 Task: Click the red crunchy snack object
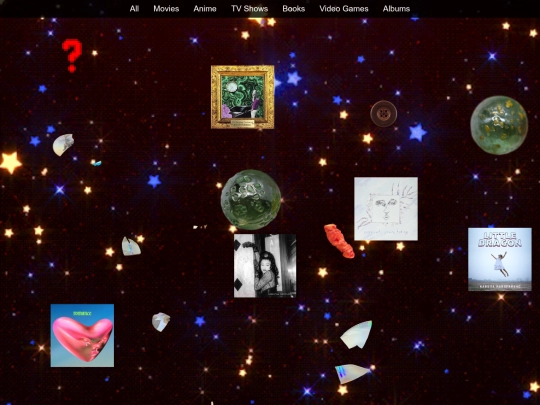click(x=339, y=241)
